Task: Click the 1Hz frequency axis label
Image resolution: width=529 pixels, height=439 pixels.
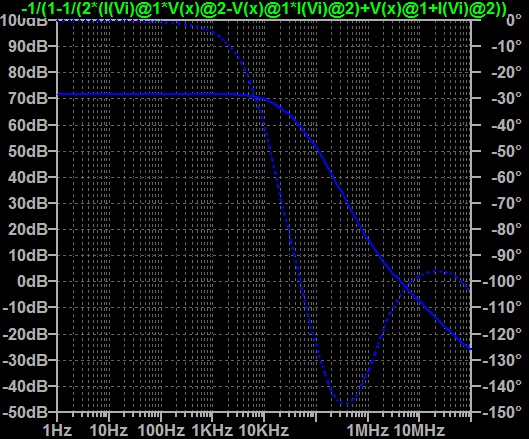Action: [57, 431]
